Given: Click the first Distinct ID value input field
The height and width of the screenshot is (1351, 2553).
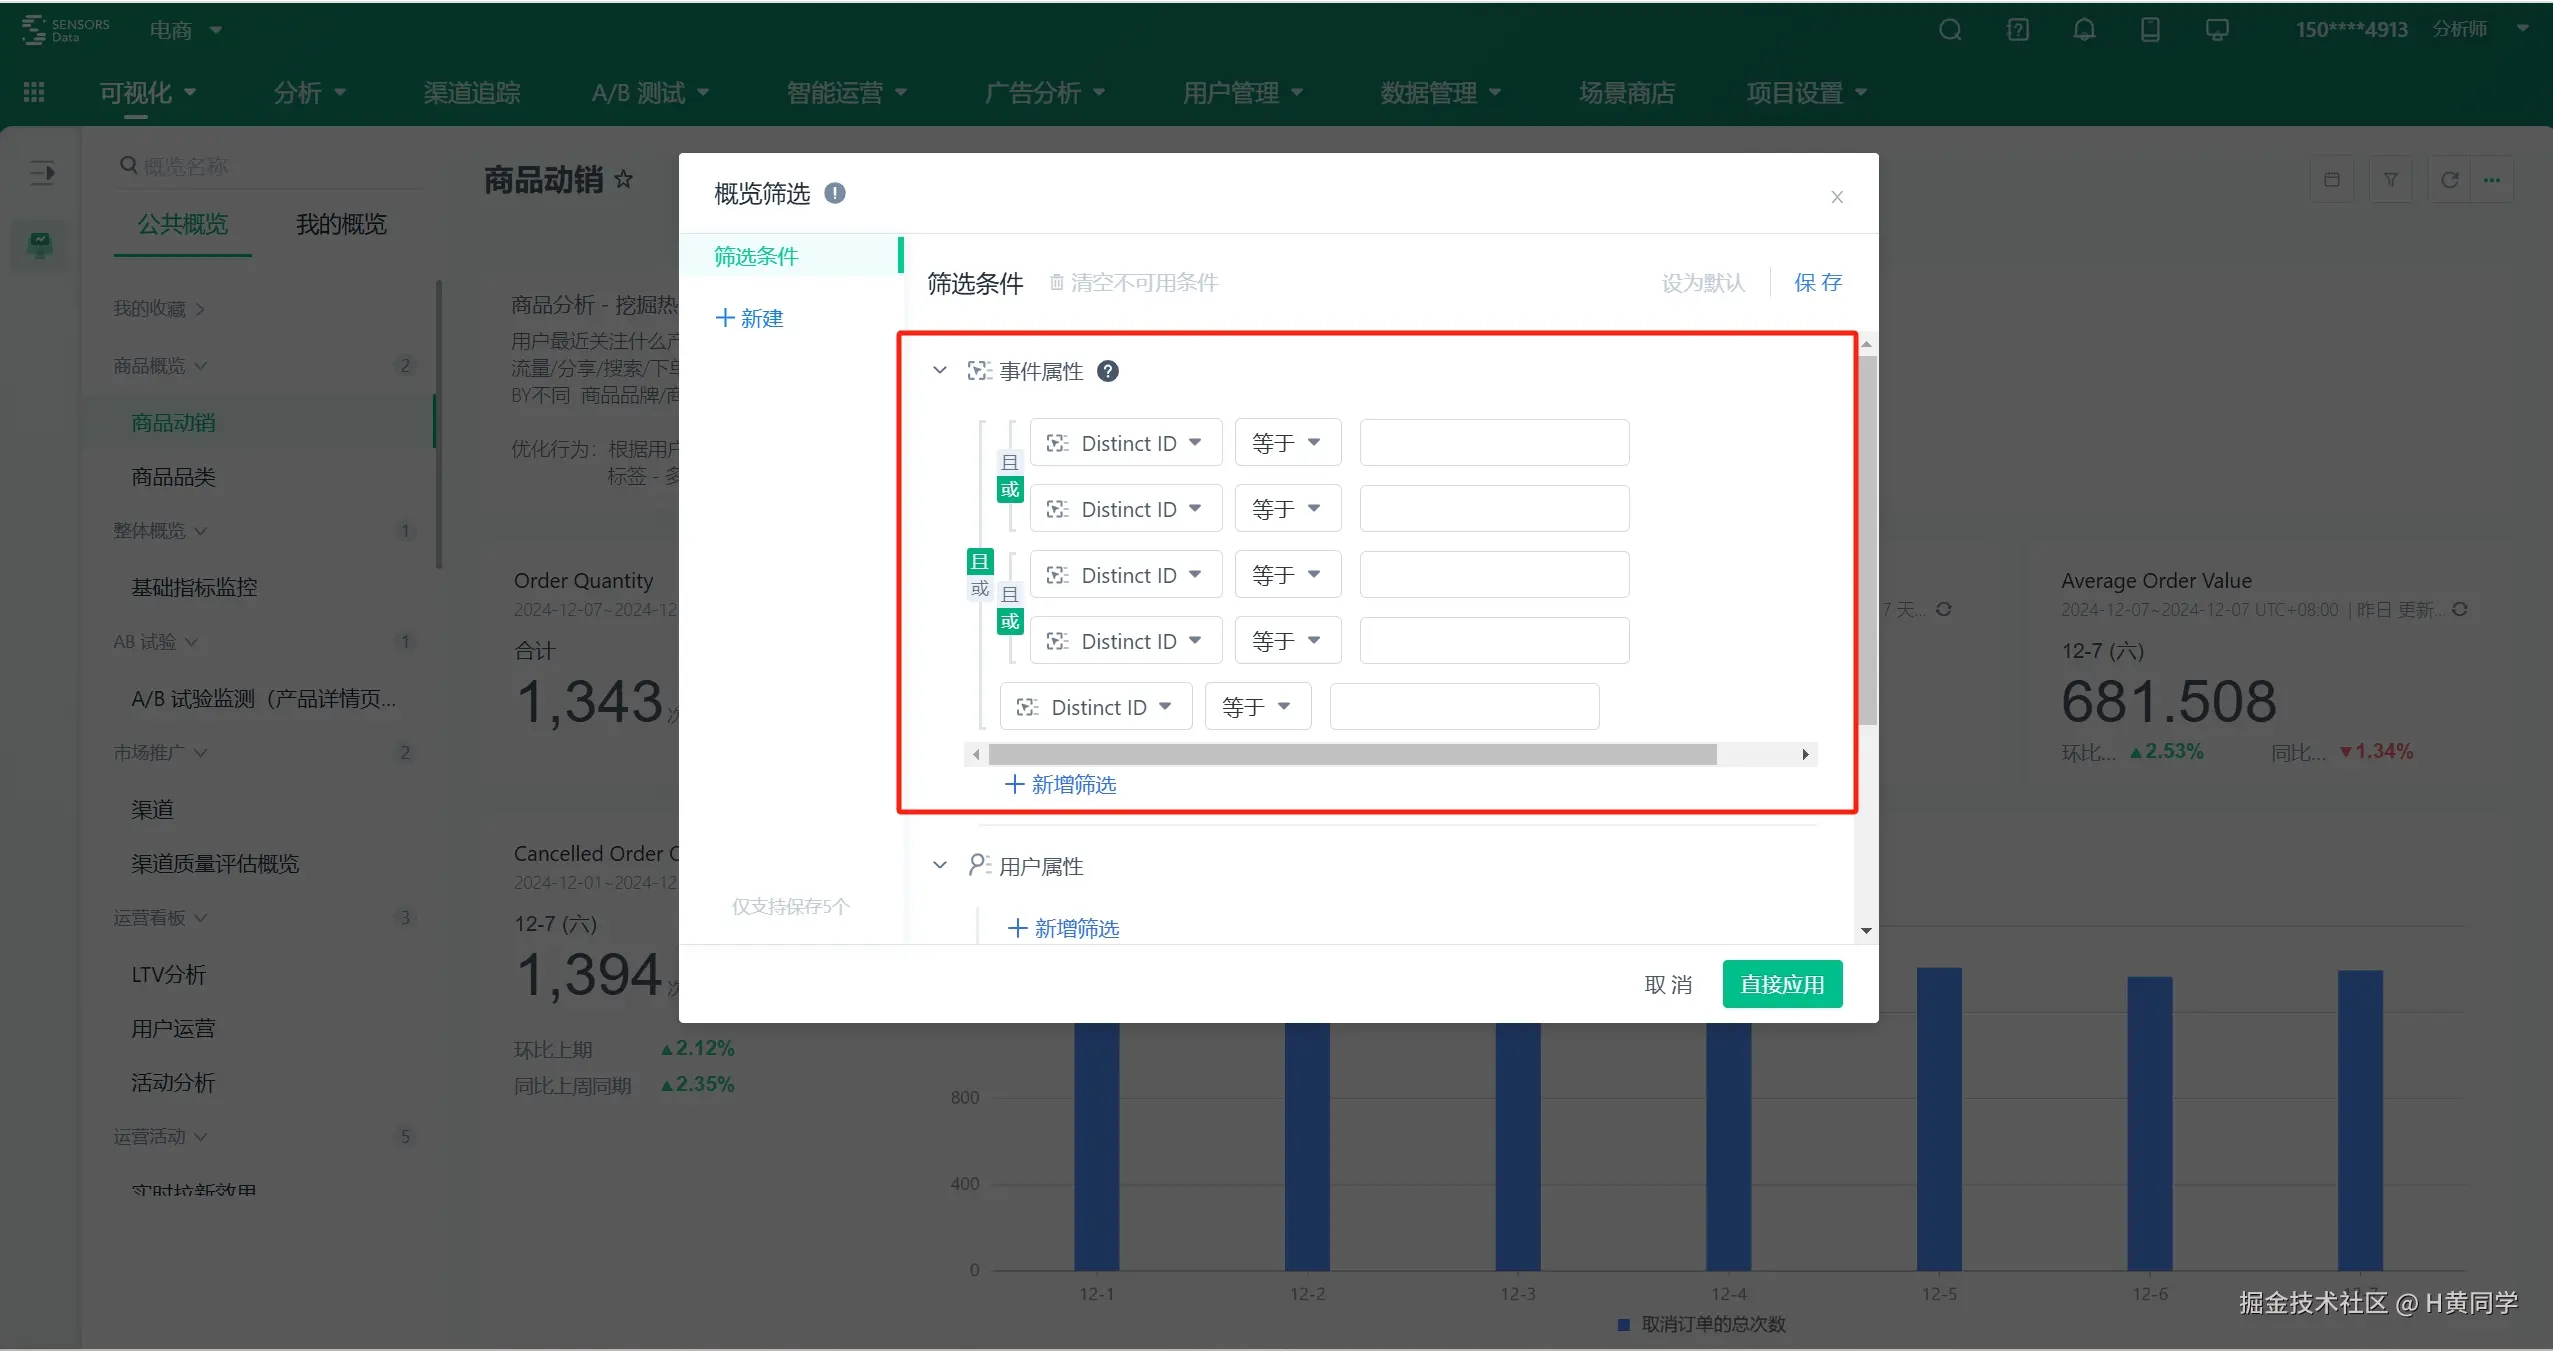Looking at the screenshot, I should 1494,443.
